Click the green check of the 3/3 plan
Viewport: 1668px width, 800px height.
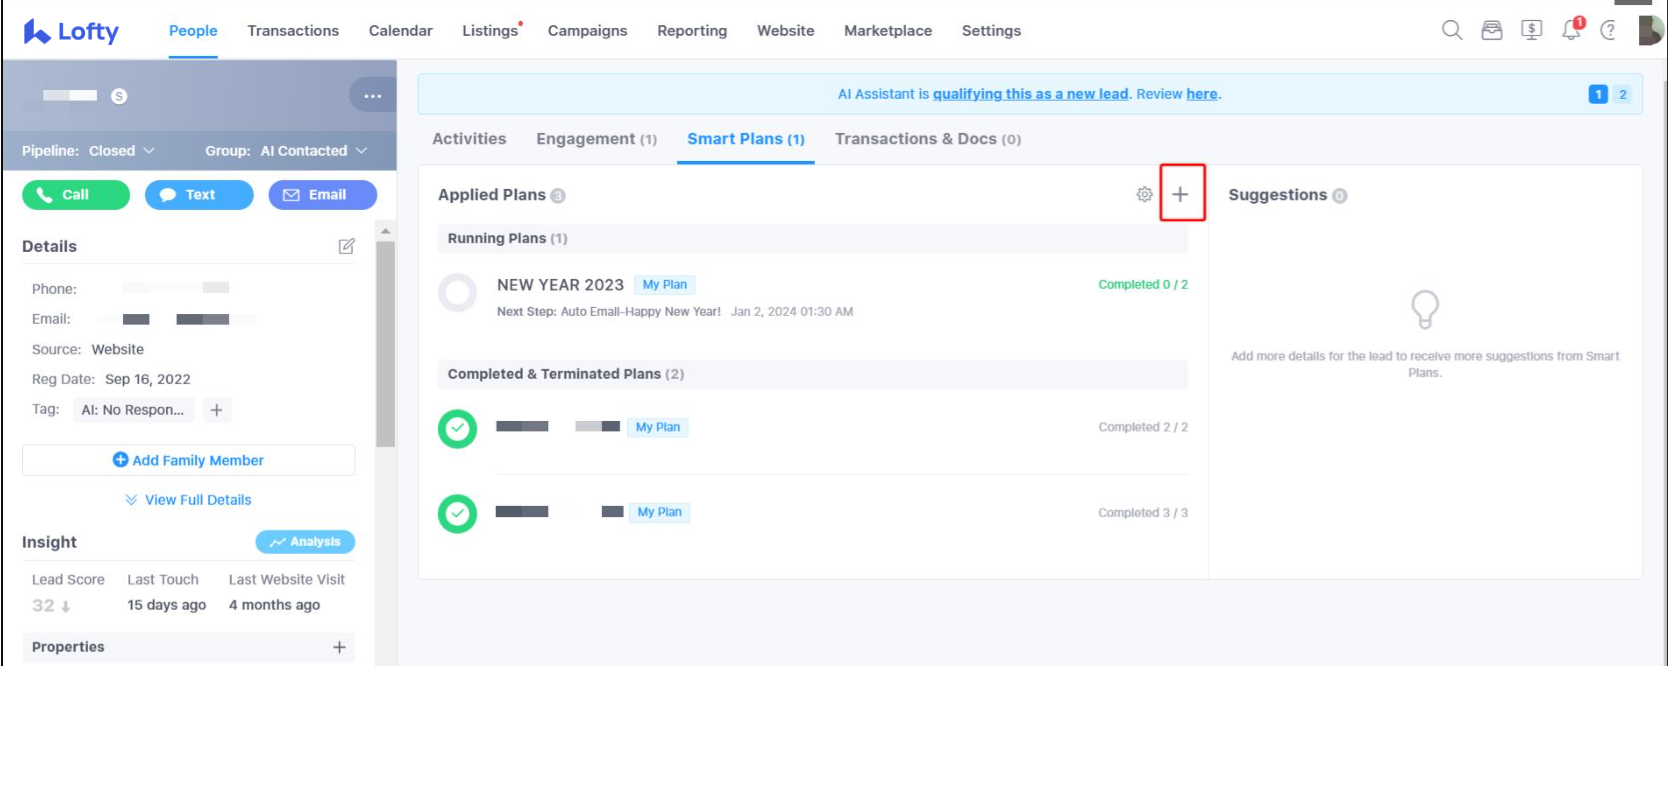(458, 514)
